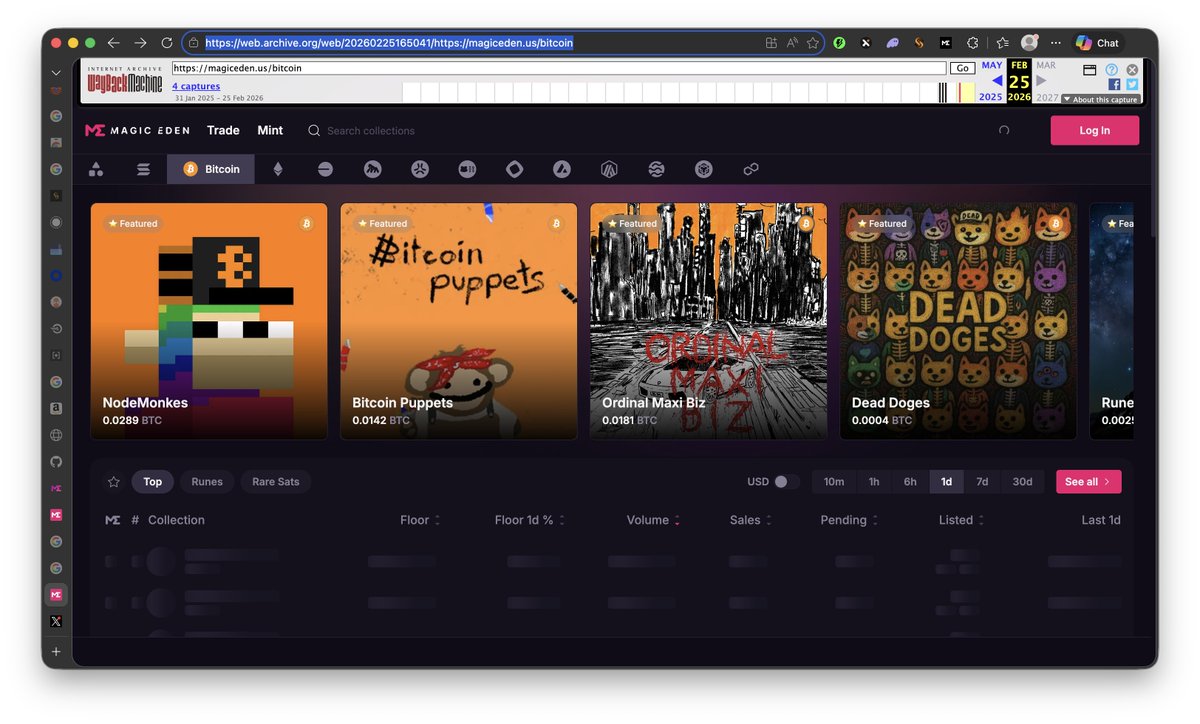This screenshot has width=1200, height=724.
Task: Click the Wayback URL input field
Action: click(559, 68)
